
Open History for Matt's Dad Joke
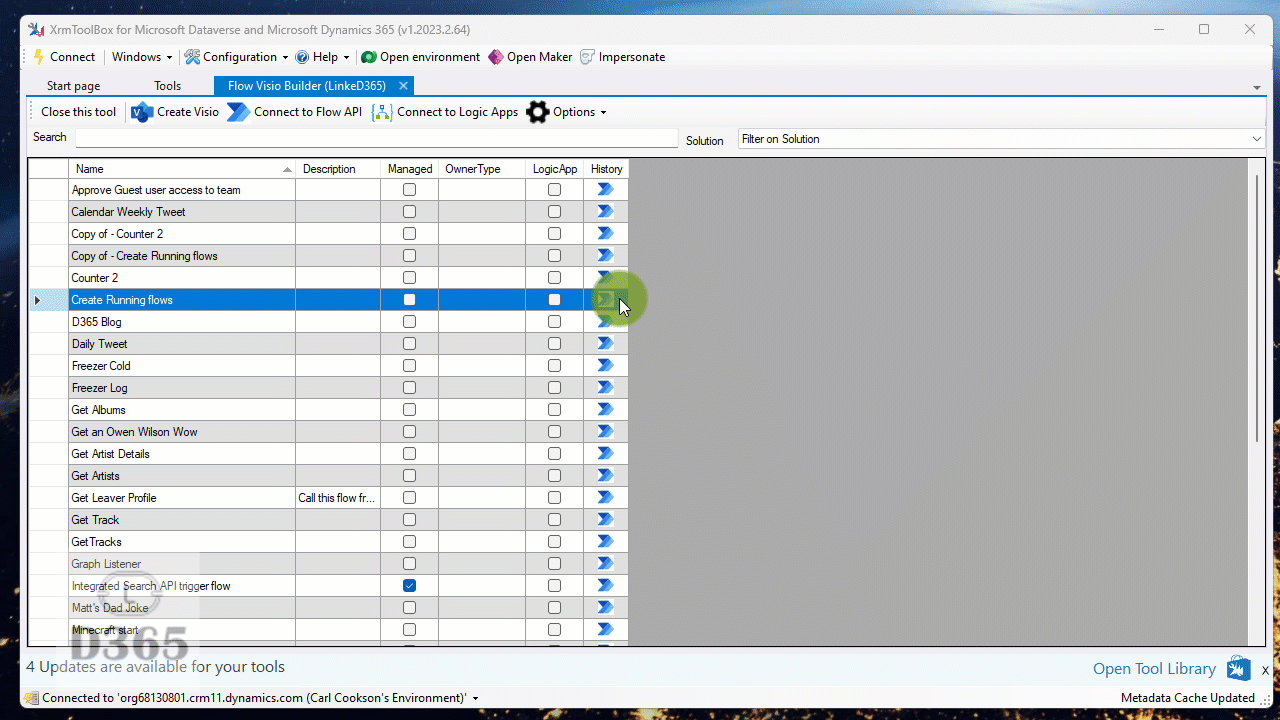click(605, 607)
